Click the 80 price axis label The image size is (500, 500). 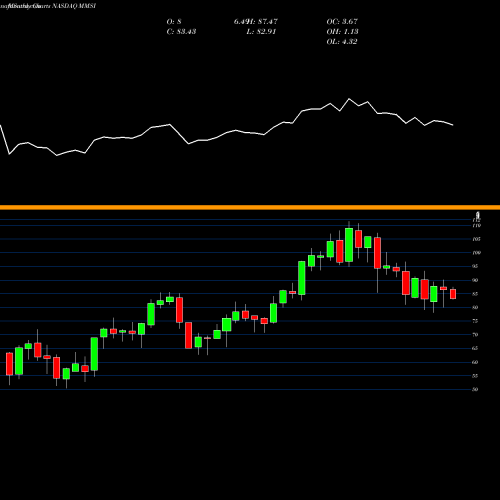point(475,307)
